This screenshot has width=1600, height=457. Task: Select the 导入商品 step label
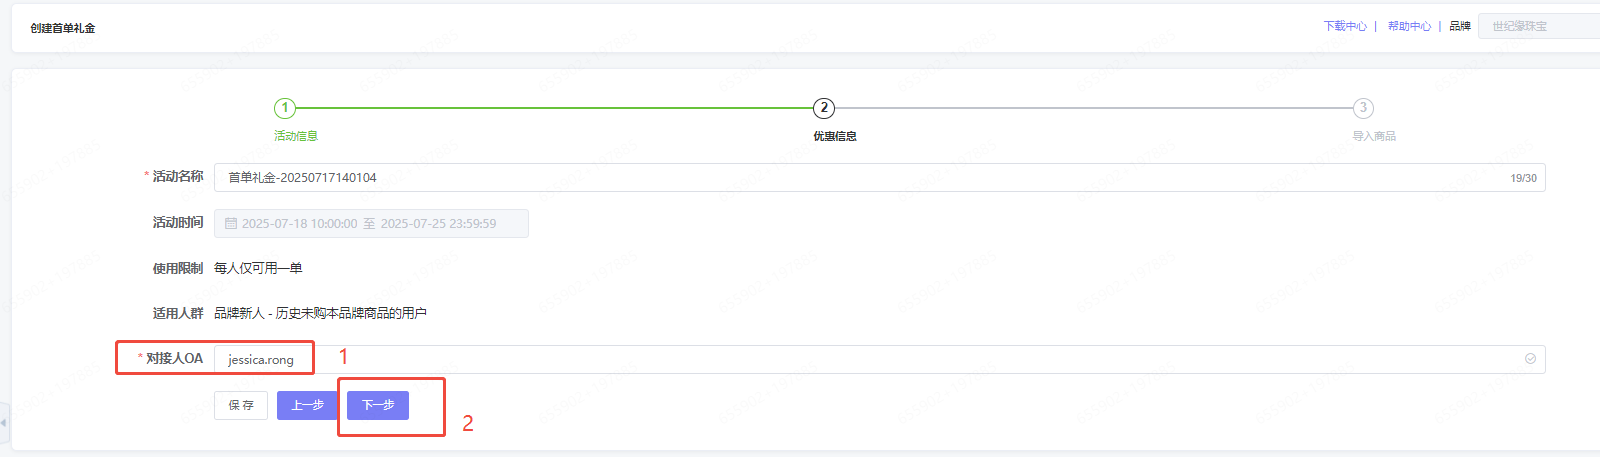tap(1374, 136)
